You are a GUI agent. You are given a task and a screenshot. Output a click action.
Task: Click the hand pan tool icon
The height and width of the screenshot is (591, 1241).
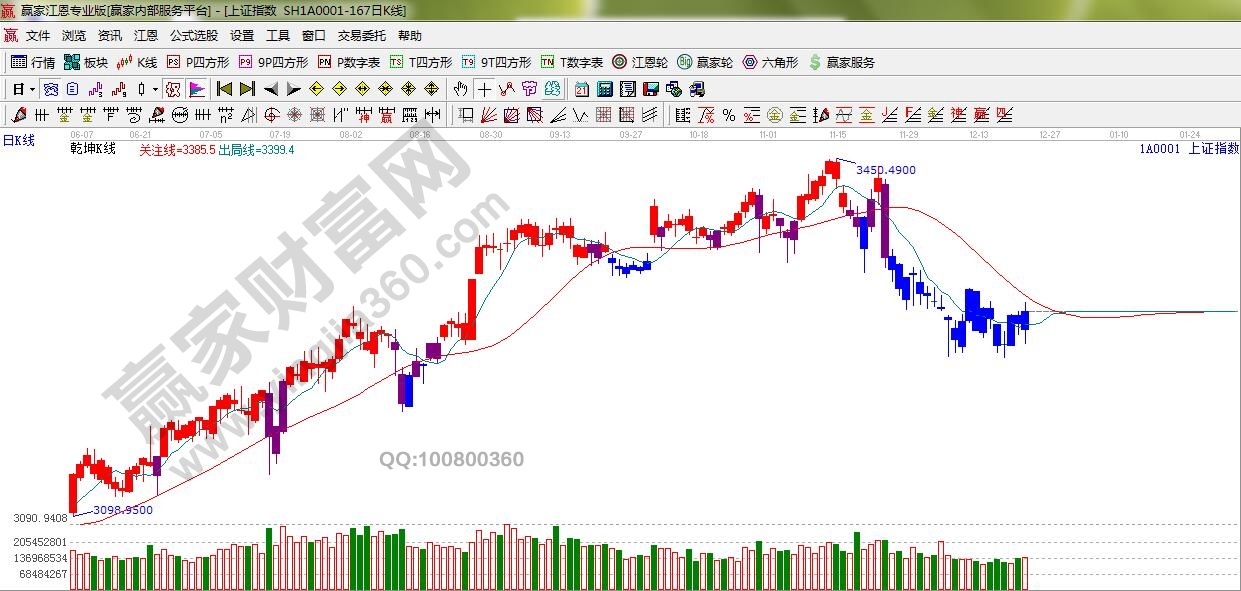point(460,89)
